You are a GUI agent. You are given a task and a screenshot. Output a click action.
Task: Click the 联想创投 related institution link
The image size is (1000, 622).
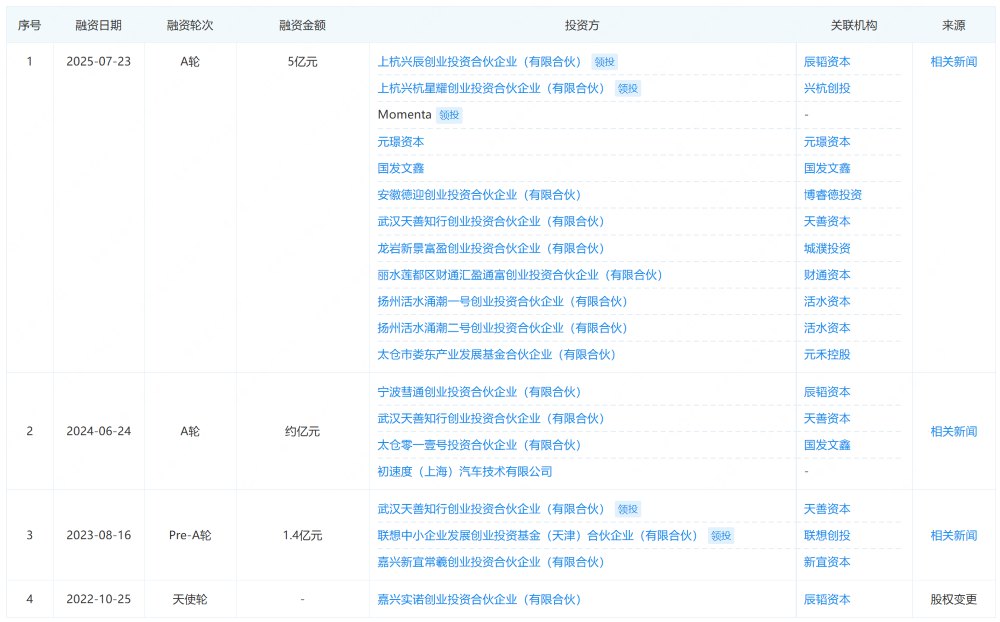(826, 535)
